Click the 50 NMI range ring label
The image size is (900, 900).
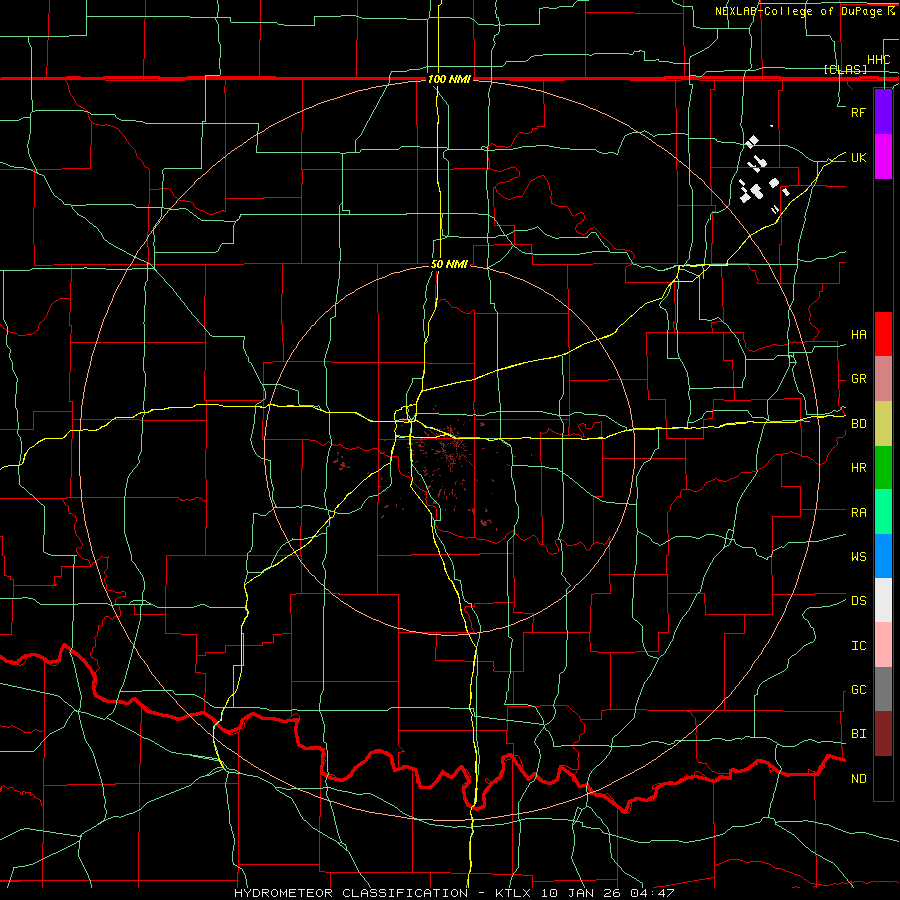pyautogui.click(x=449, y=264)
